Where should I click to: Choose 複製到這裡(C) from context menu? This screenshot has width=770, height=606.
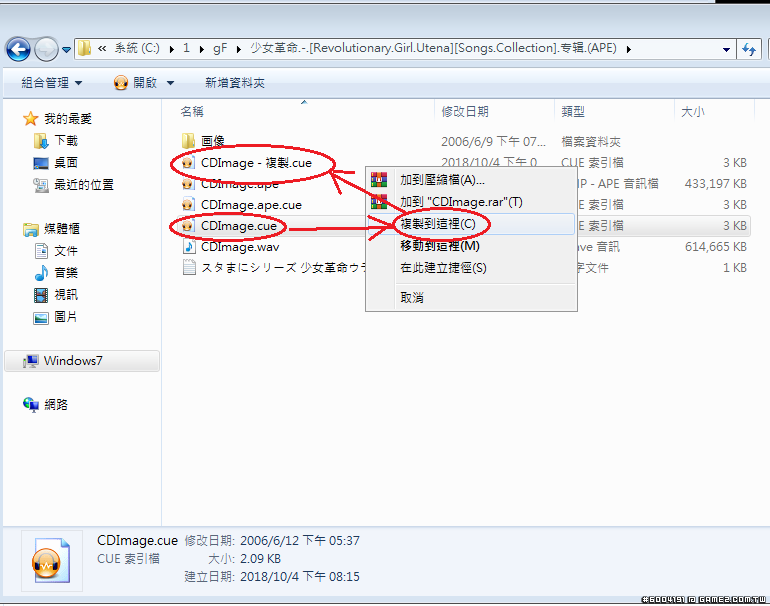(x=437, y=224)
